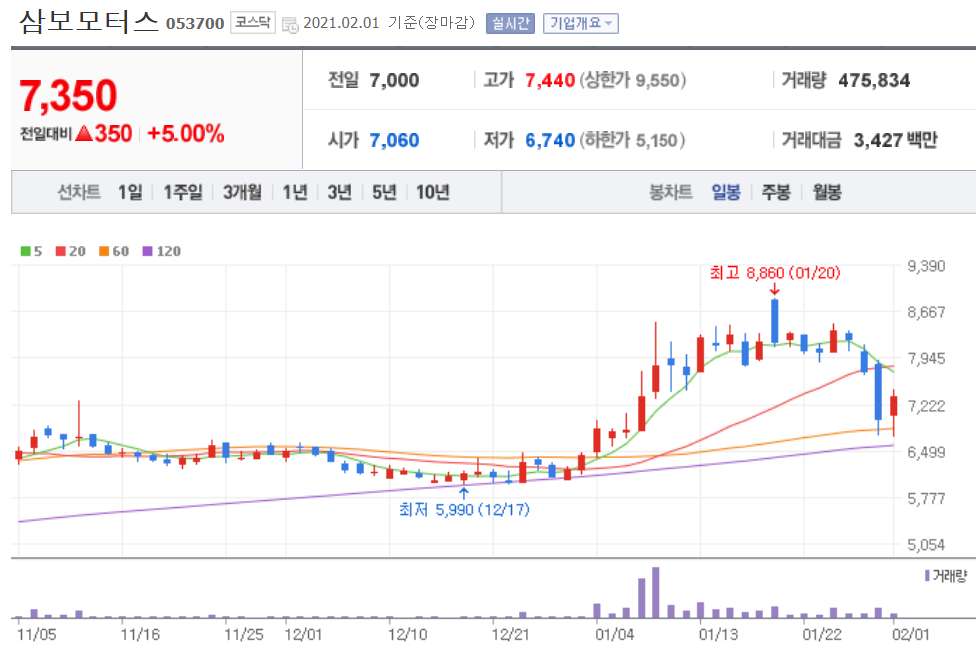This screenshot has width=976, height=656.
Task: Show the 3년 line chart
Action: click(x=340, y=192)
